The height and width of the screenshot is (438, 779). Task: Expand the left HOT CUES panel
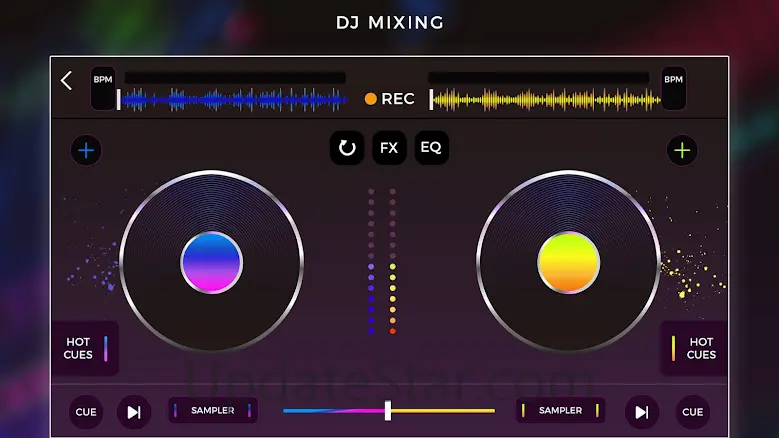85,348
